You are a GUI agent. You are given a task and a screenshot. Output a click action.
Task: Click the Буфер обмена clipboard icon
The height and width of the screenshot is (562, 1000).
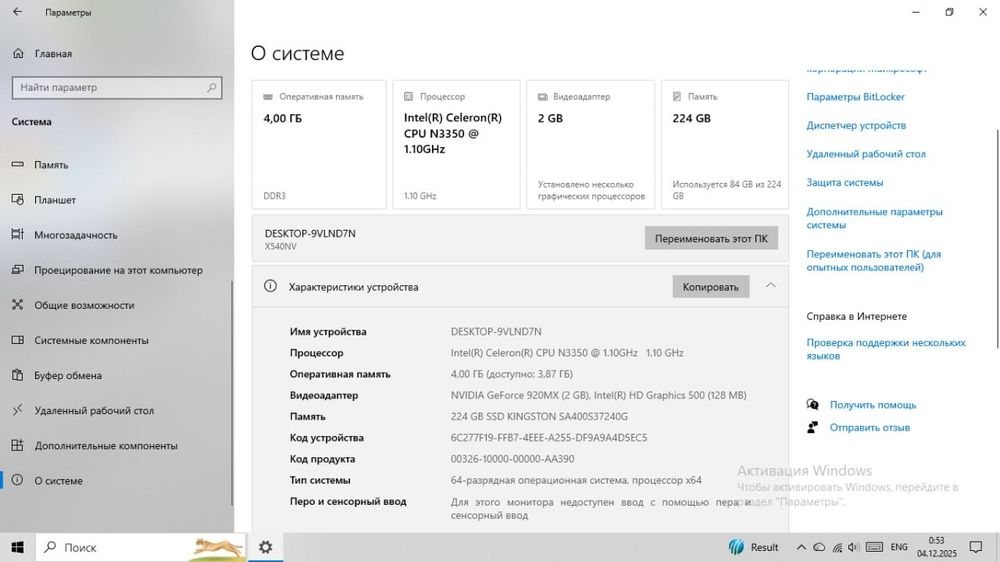(x=17, y=374)
